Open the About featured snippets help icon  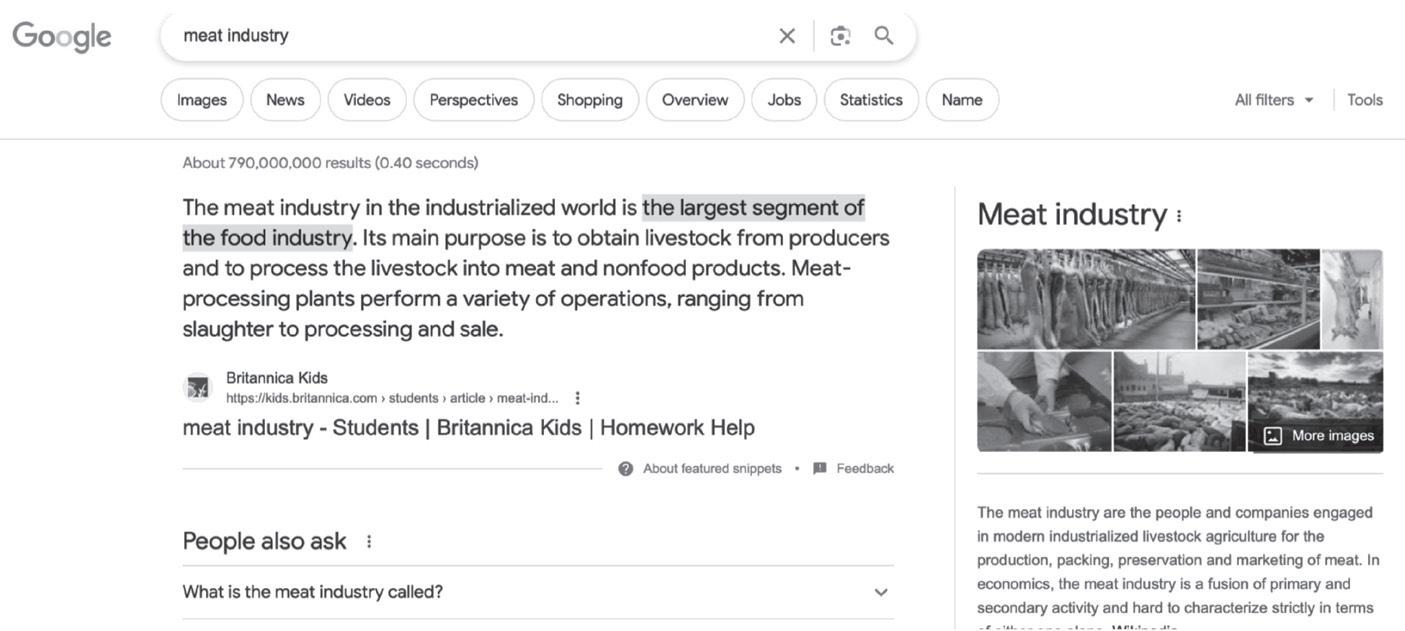pos(626,469)
